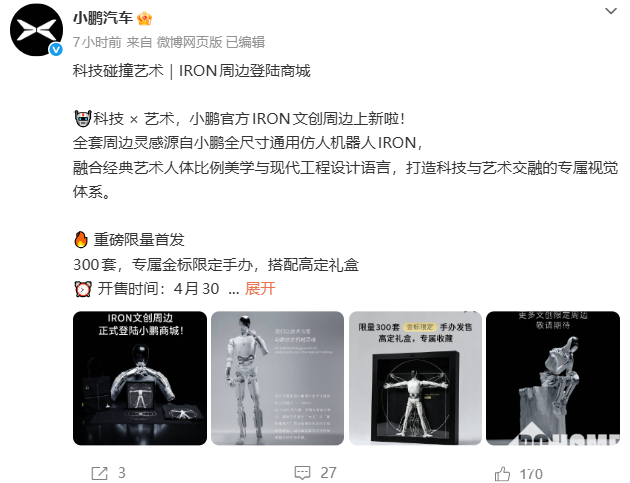Open the 小鹏汽车 account name link

pos(103,18)
